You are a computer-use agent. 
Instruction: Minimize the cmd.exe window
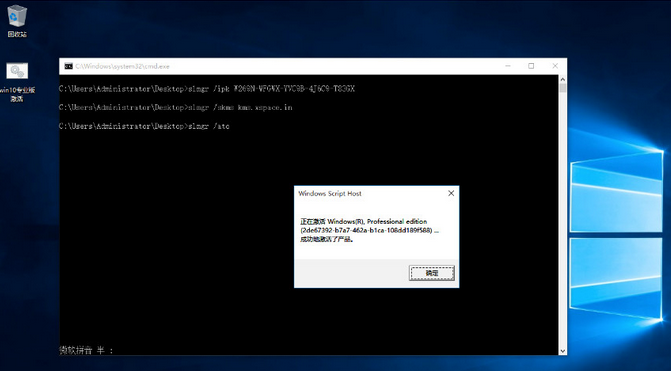(x=508, y=66)
